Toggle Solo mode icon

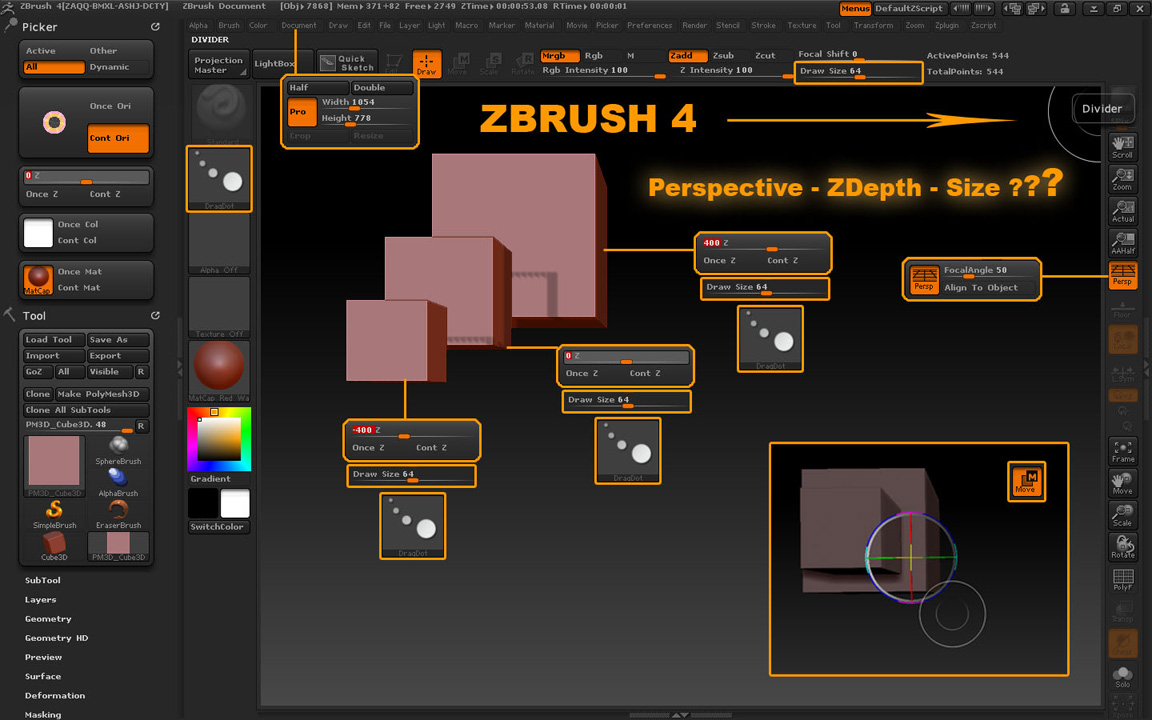1122,676
